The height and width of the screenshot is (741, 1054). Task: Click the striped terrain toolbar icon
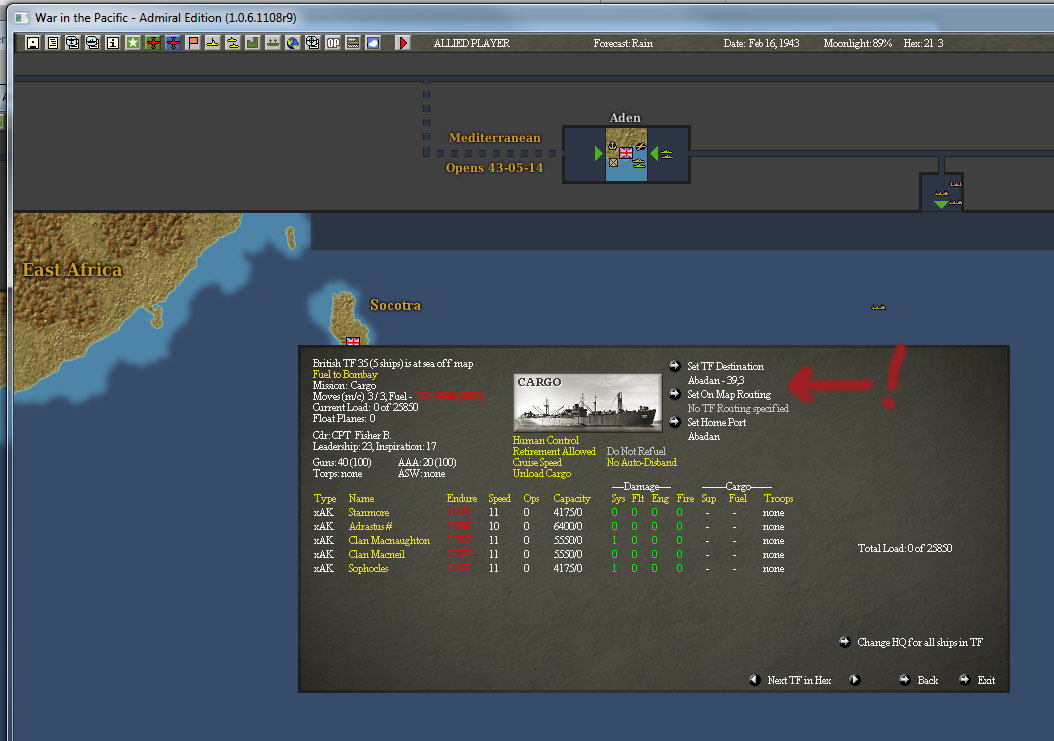[353, 43]
